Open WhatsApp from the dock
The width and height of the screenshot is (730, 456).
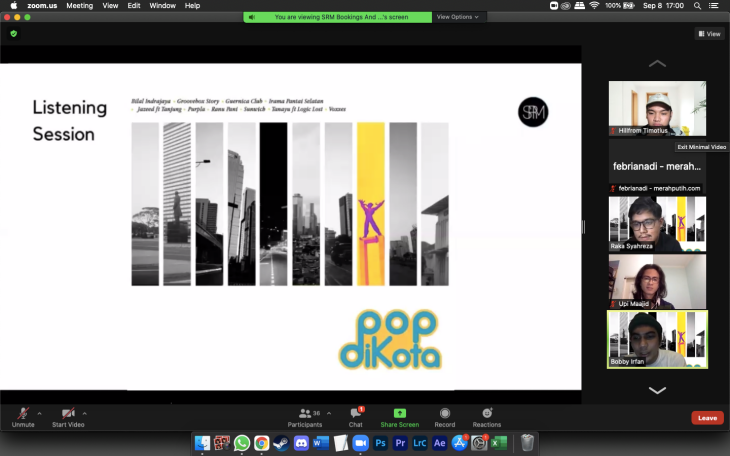(242, 443)
